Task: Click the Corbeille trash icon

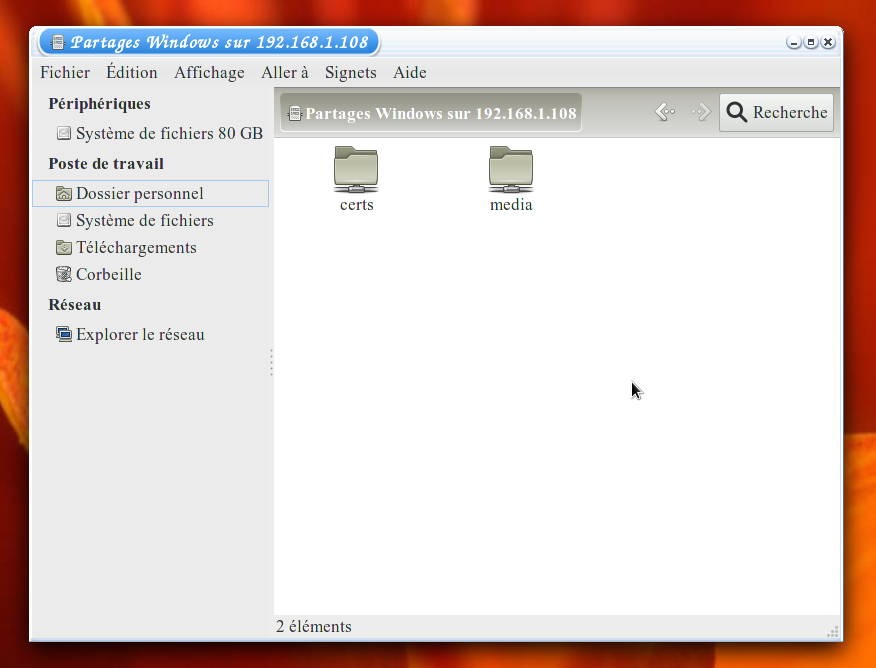Action: [64, 274]
